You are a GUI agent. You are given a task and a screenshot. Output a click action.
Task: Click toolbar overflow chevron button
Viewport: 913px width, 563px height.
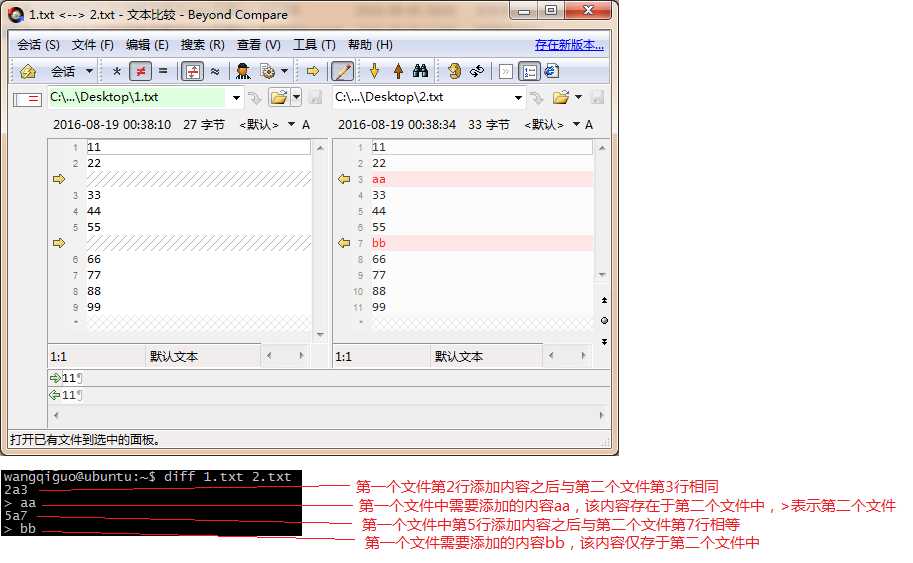(x=505, y=71)
